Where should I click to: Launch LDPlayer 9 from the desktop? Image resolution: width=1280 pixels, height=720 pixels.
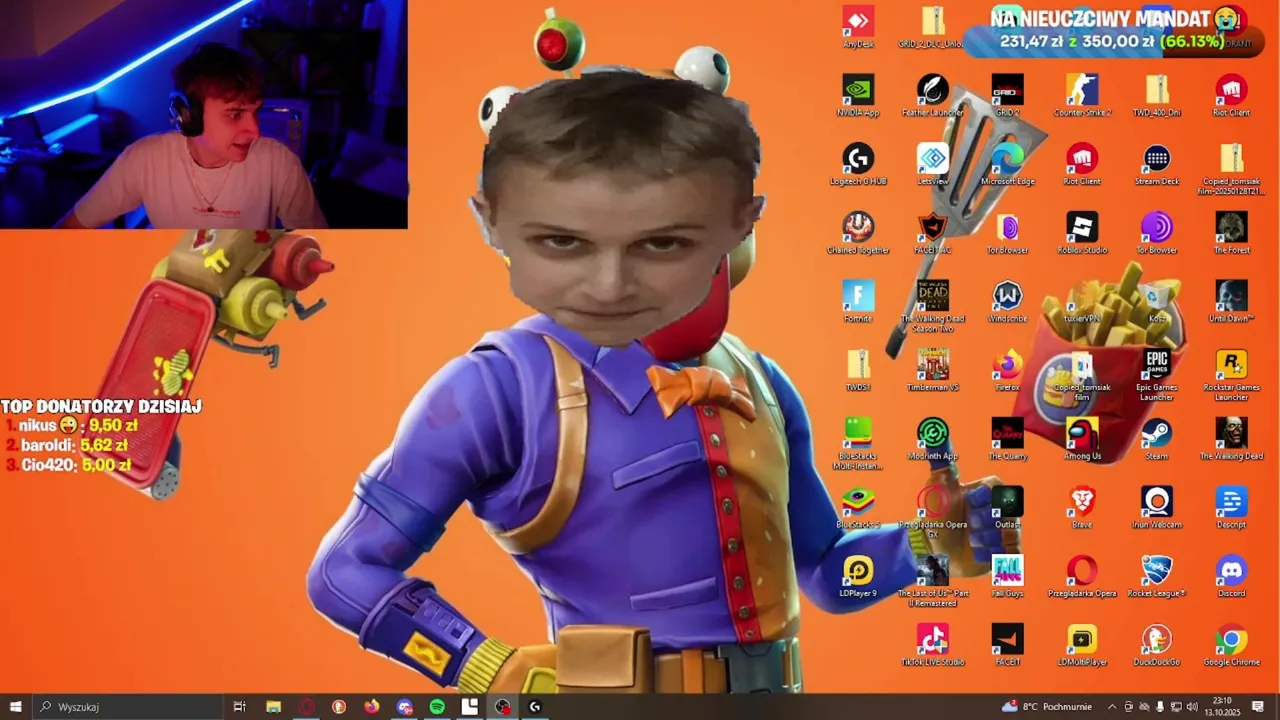(858, 577)
